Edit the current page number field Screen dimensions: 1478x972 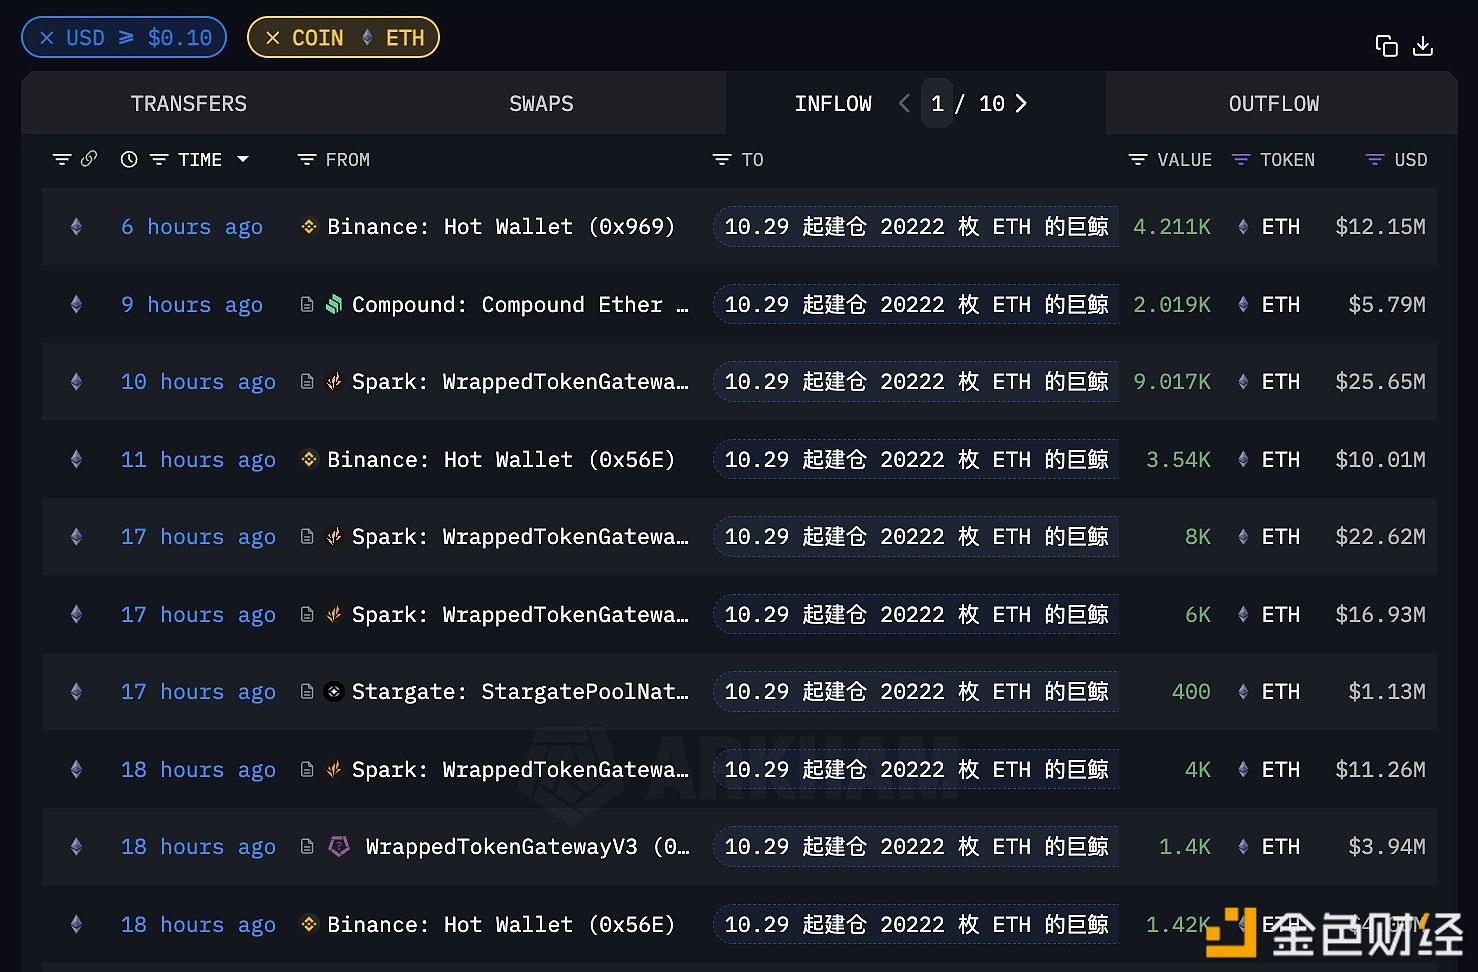937,104
